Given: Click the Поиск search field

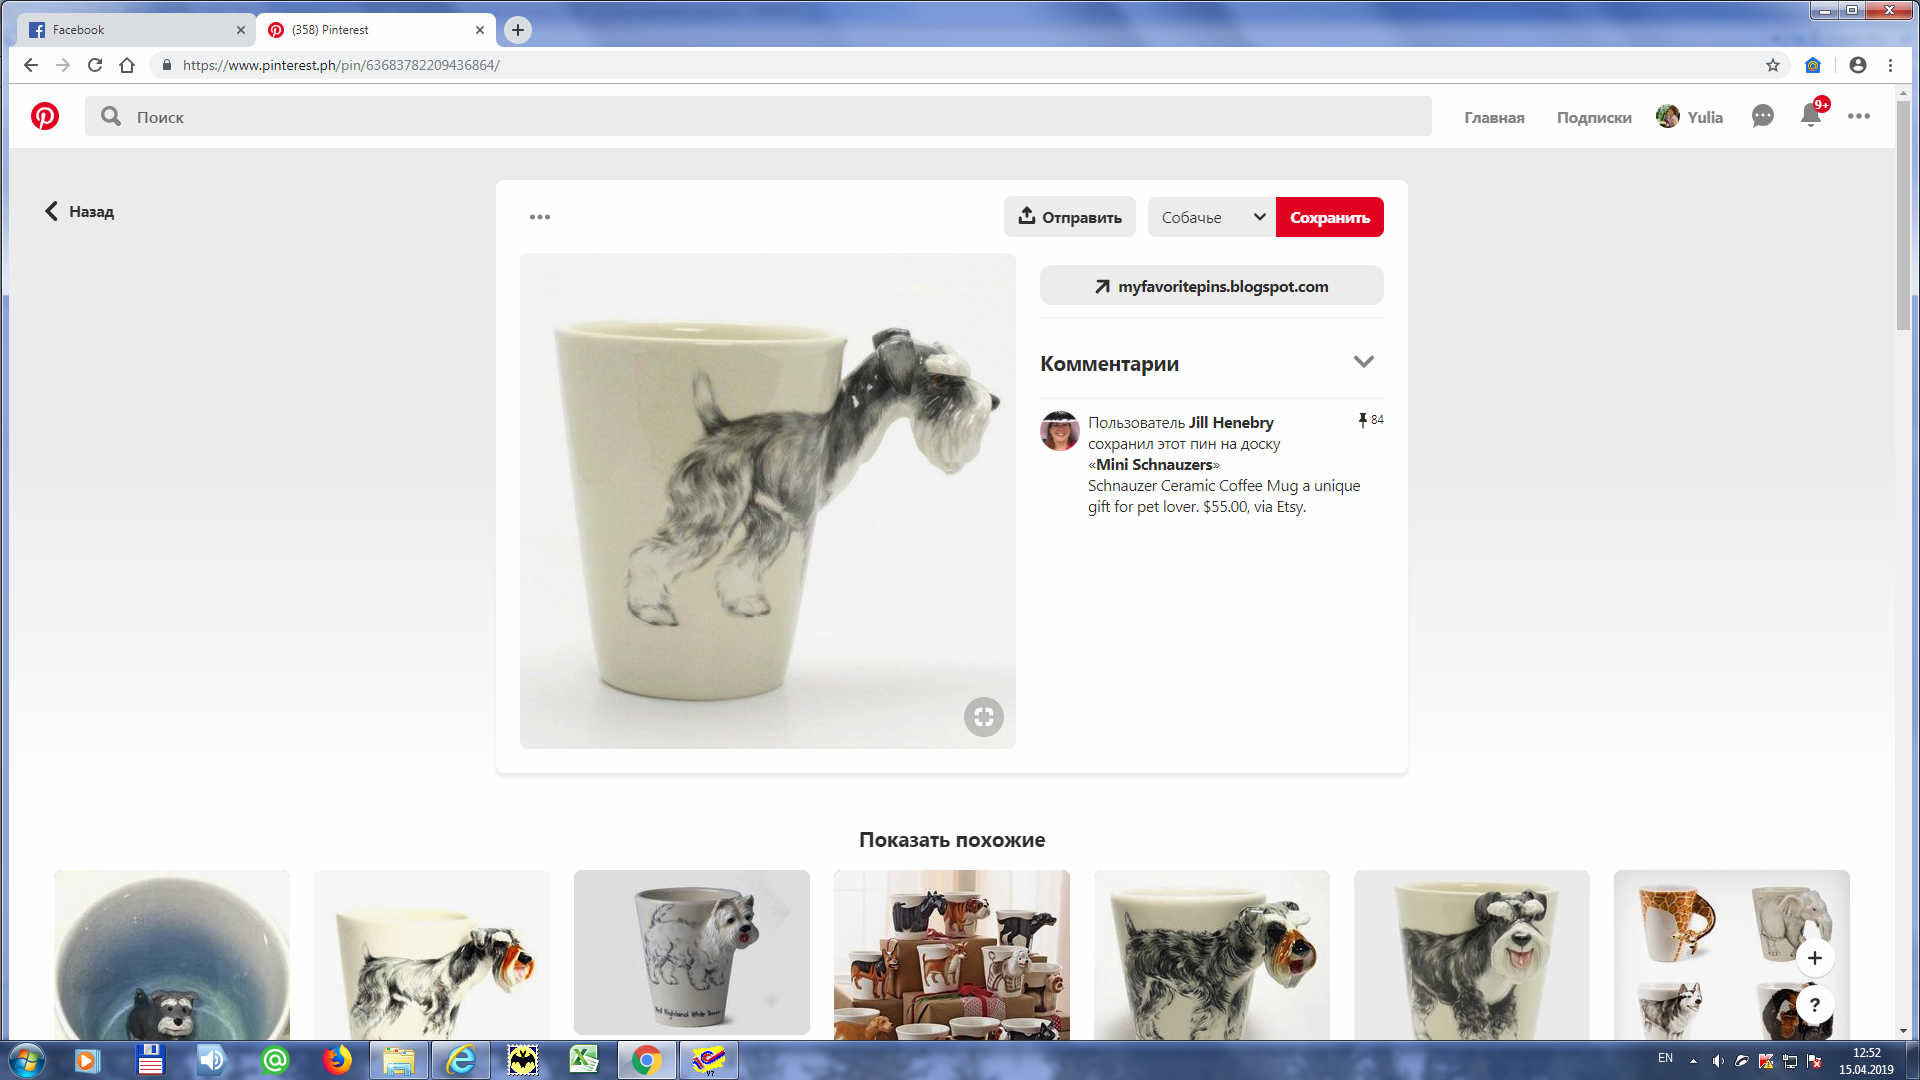Looking at the screenshot, I should tap(760, 117).
